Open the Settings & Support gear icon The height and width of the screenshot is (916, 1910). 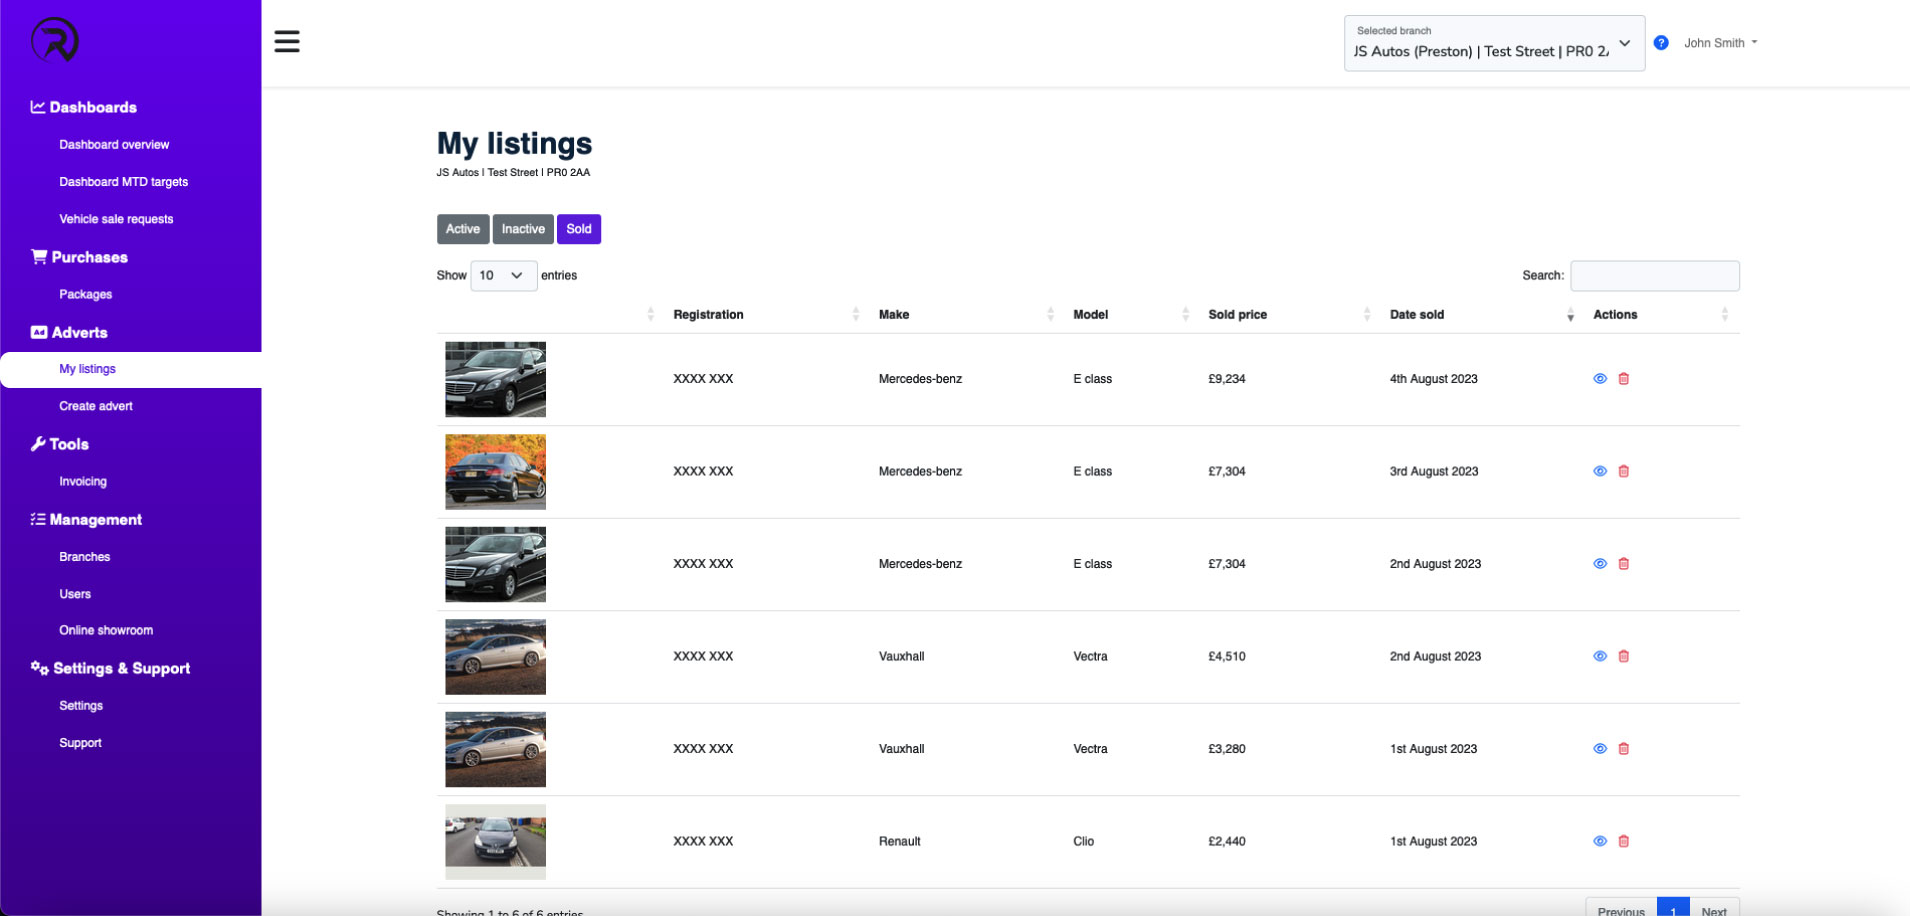38,668
